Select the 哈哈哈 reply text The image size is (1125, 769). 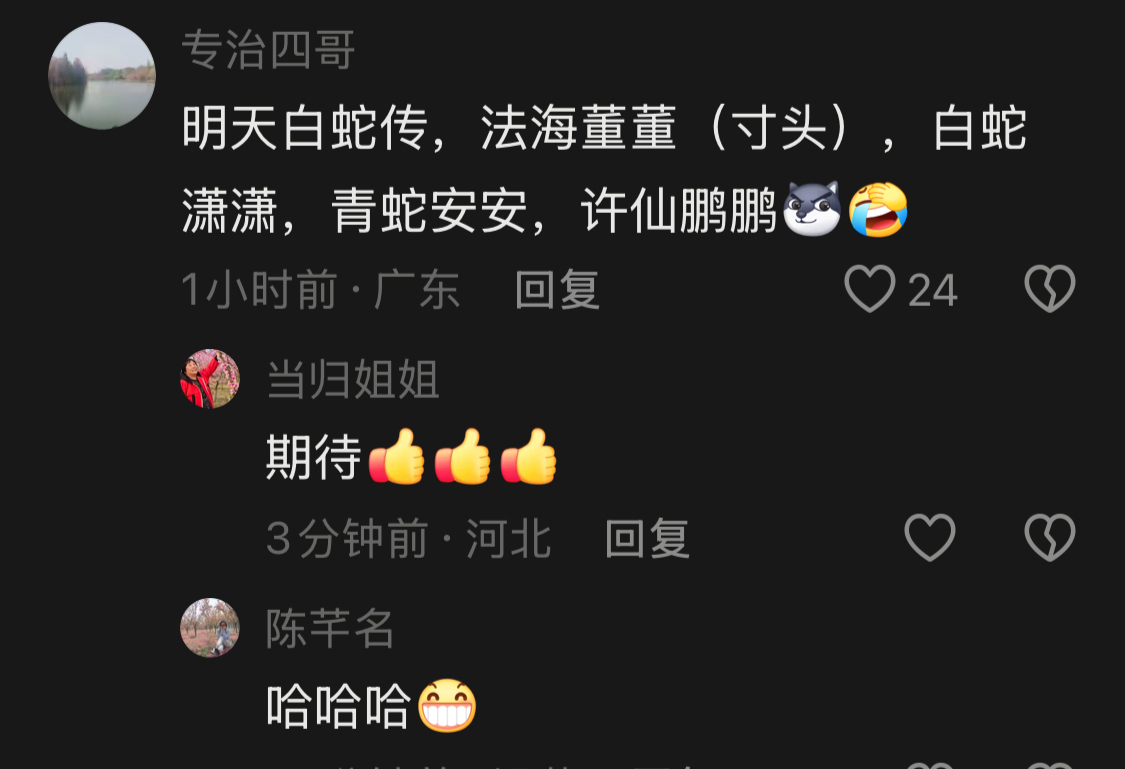[339, 706]
